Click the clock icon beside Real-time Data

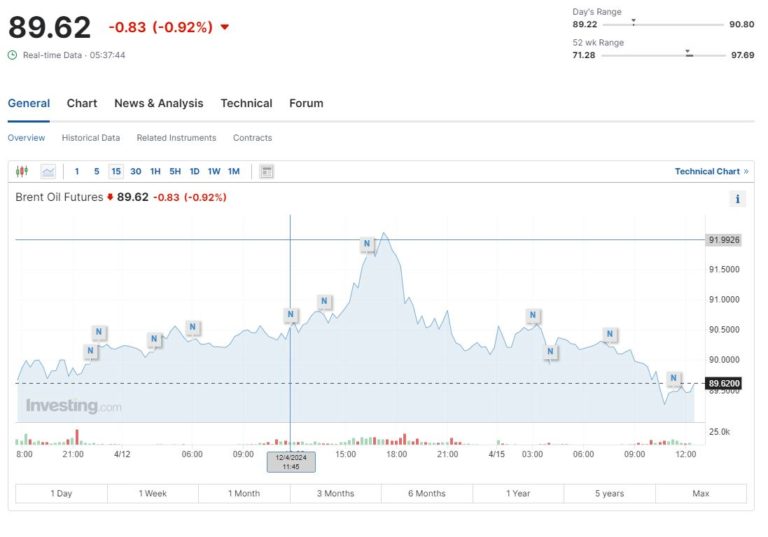tap(13, 55)
